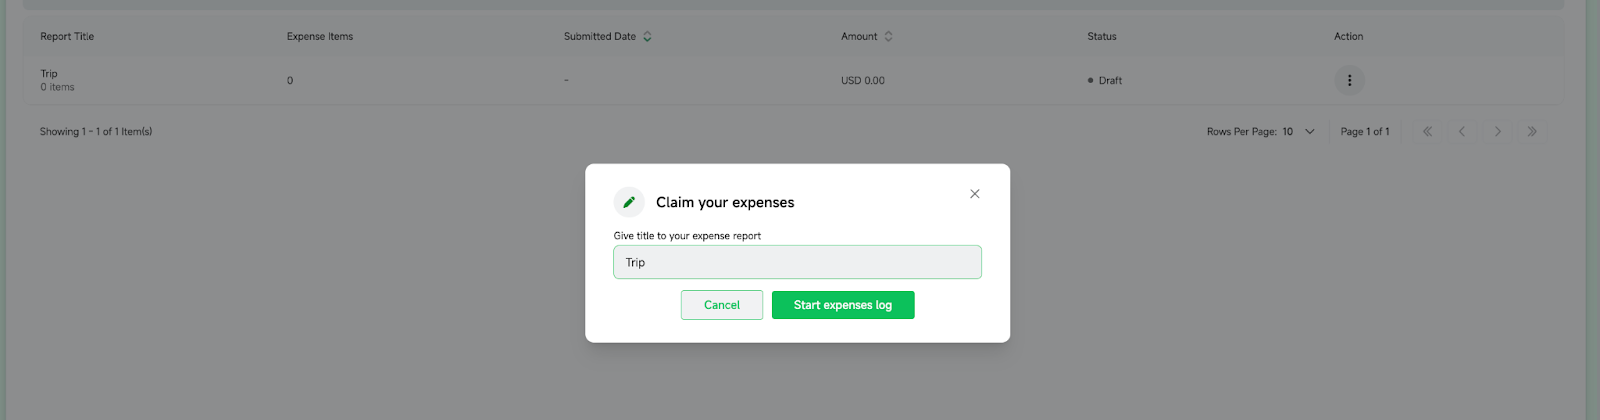Click the Start expenses log button
Viewport: 1600px width, 420px height.
click(x=843, y=305)
